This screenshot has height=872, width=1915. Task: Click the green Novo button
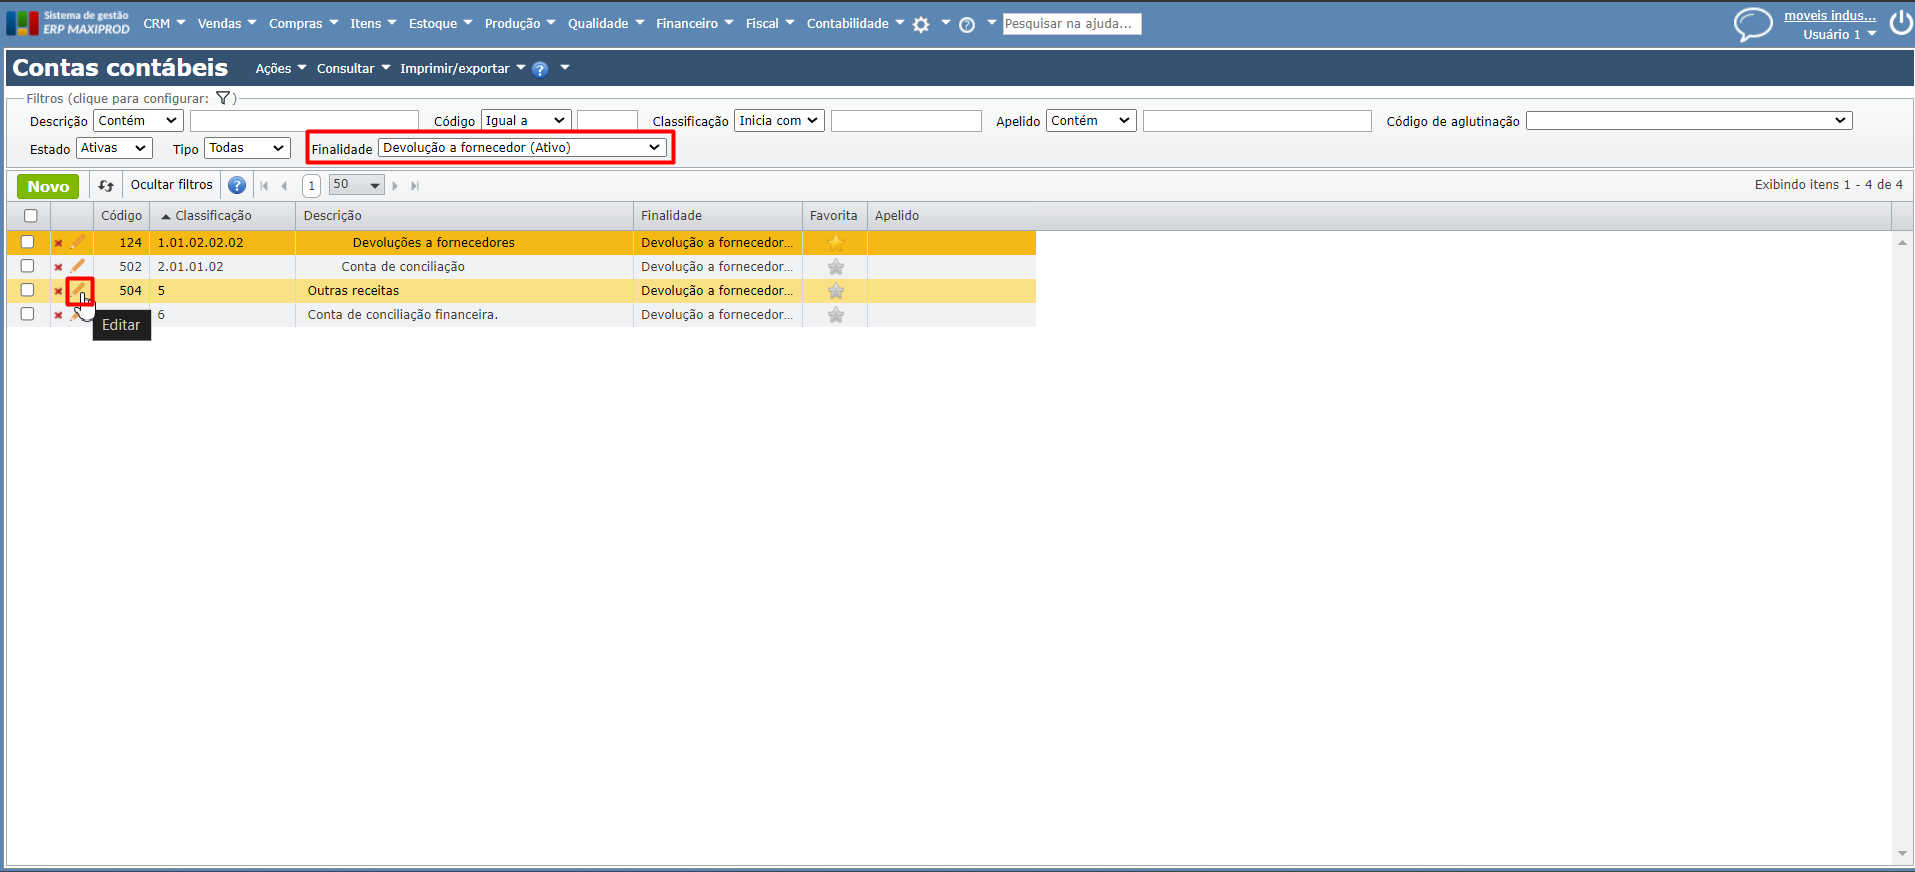[x=48, y=186]
